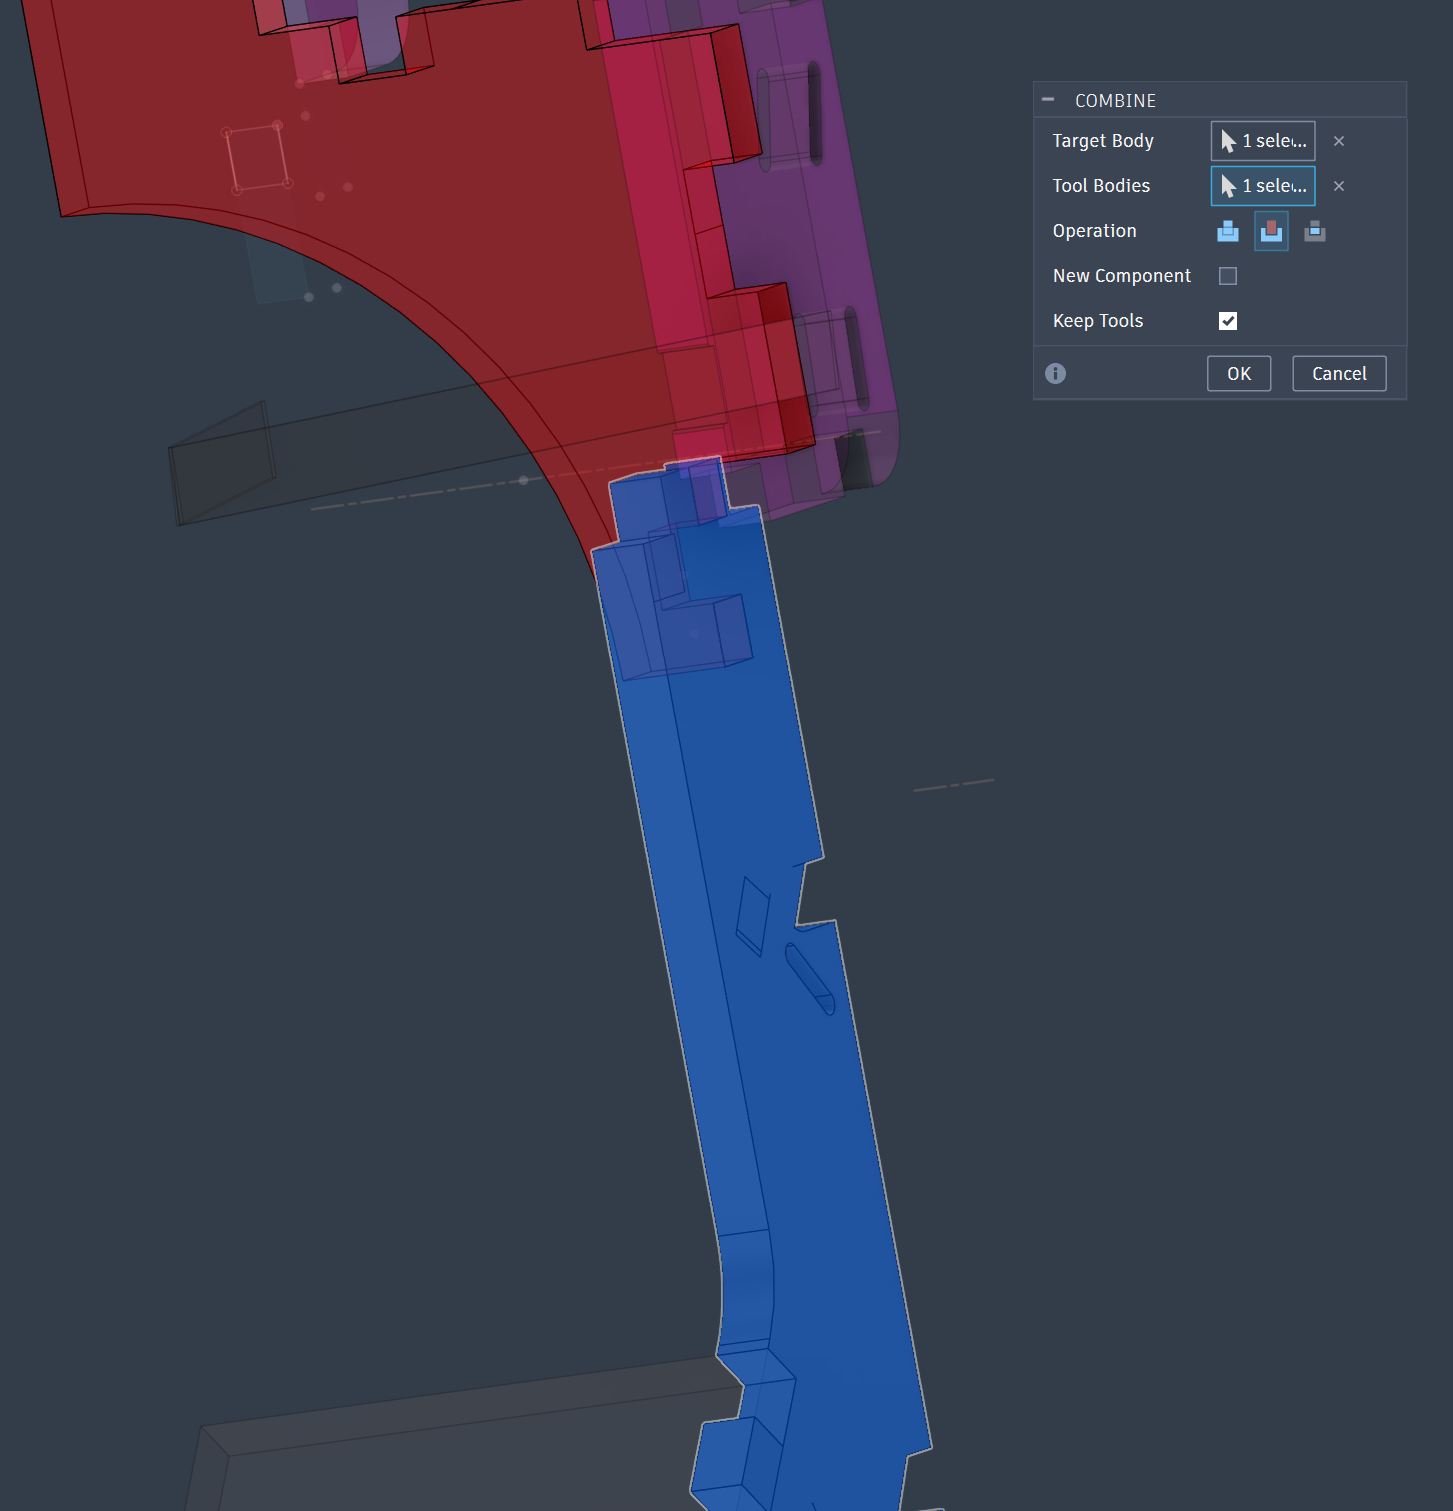This screenshot has height=1511, width=1453.
Task: Clear the Tool Bodies selection with its X icon
Action: tap(1339, 186)
